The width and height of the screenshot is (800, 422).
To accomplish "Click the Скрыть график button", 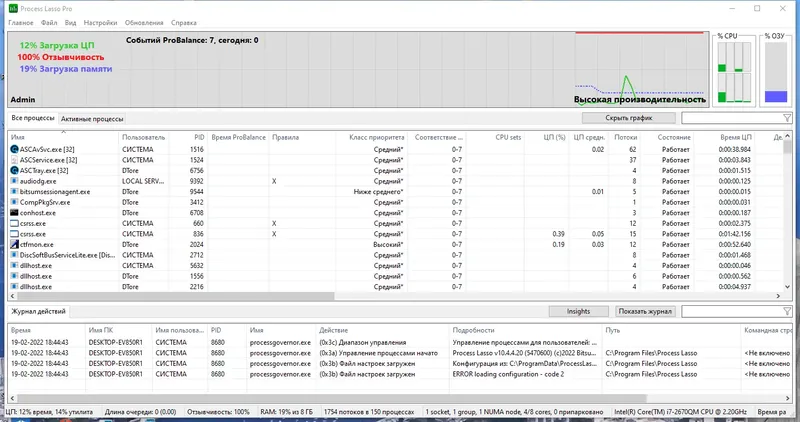I will (x=629, y=118).
